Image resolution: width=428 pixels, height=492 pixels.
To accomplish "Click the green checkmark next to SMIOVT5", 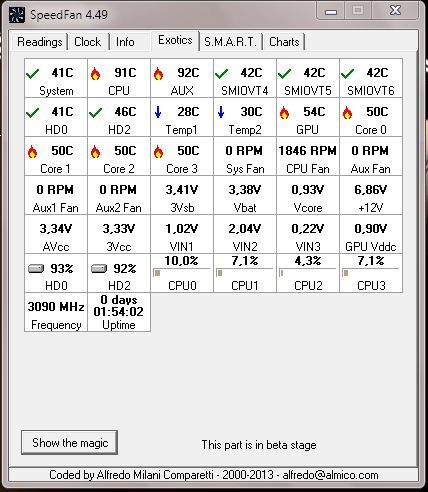I will 285,73.
